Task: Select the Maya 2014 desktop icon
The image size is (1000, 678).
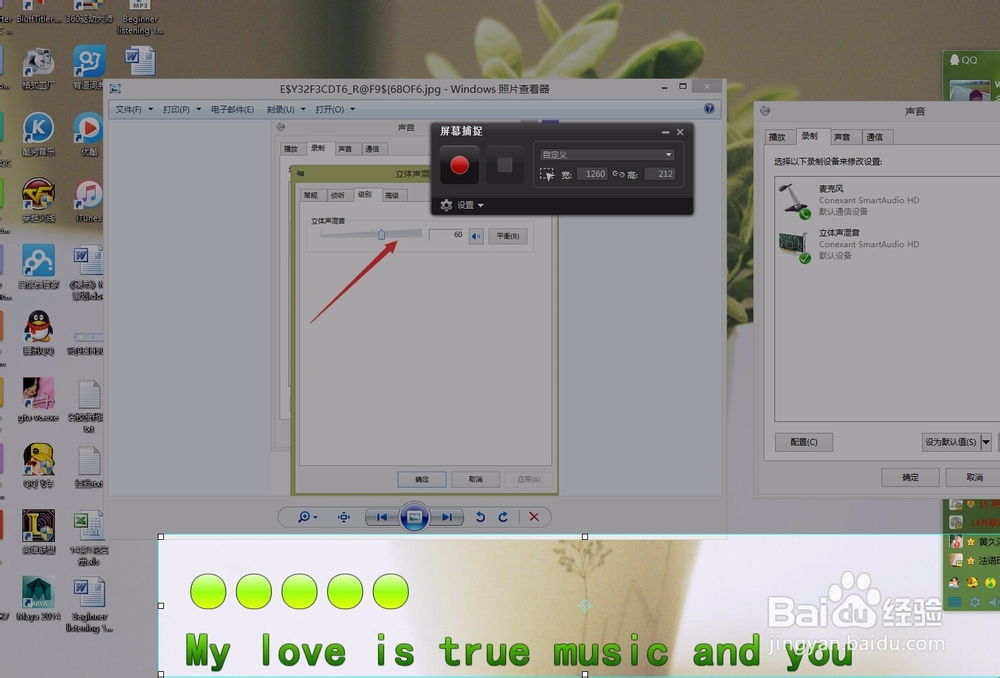Action: pos(38,598)
